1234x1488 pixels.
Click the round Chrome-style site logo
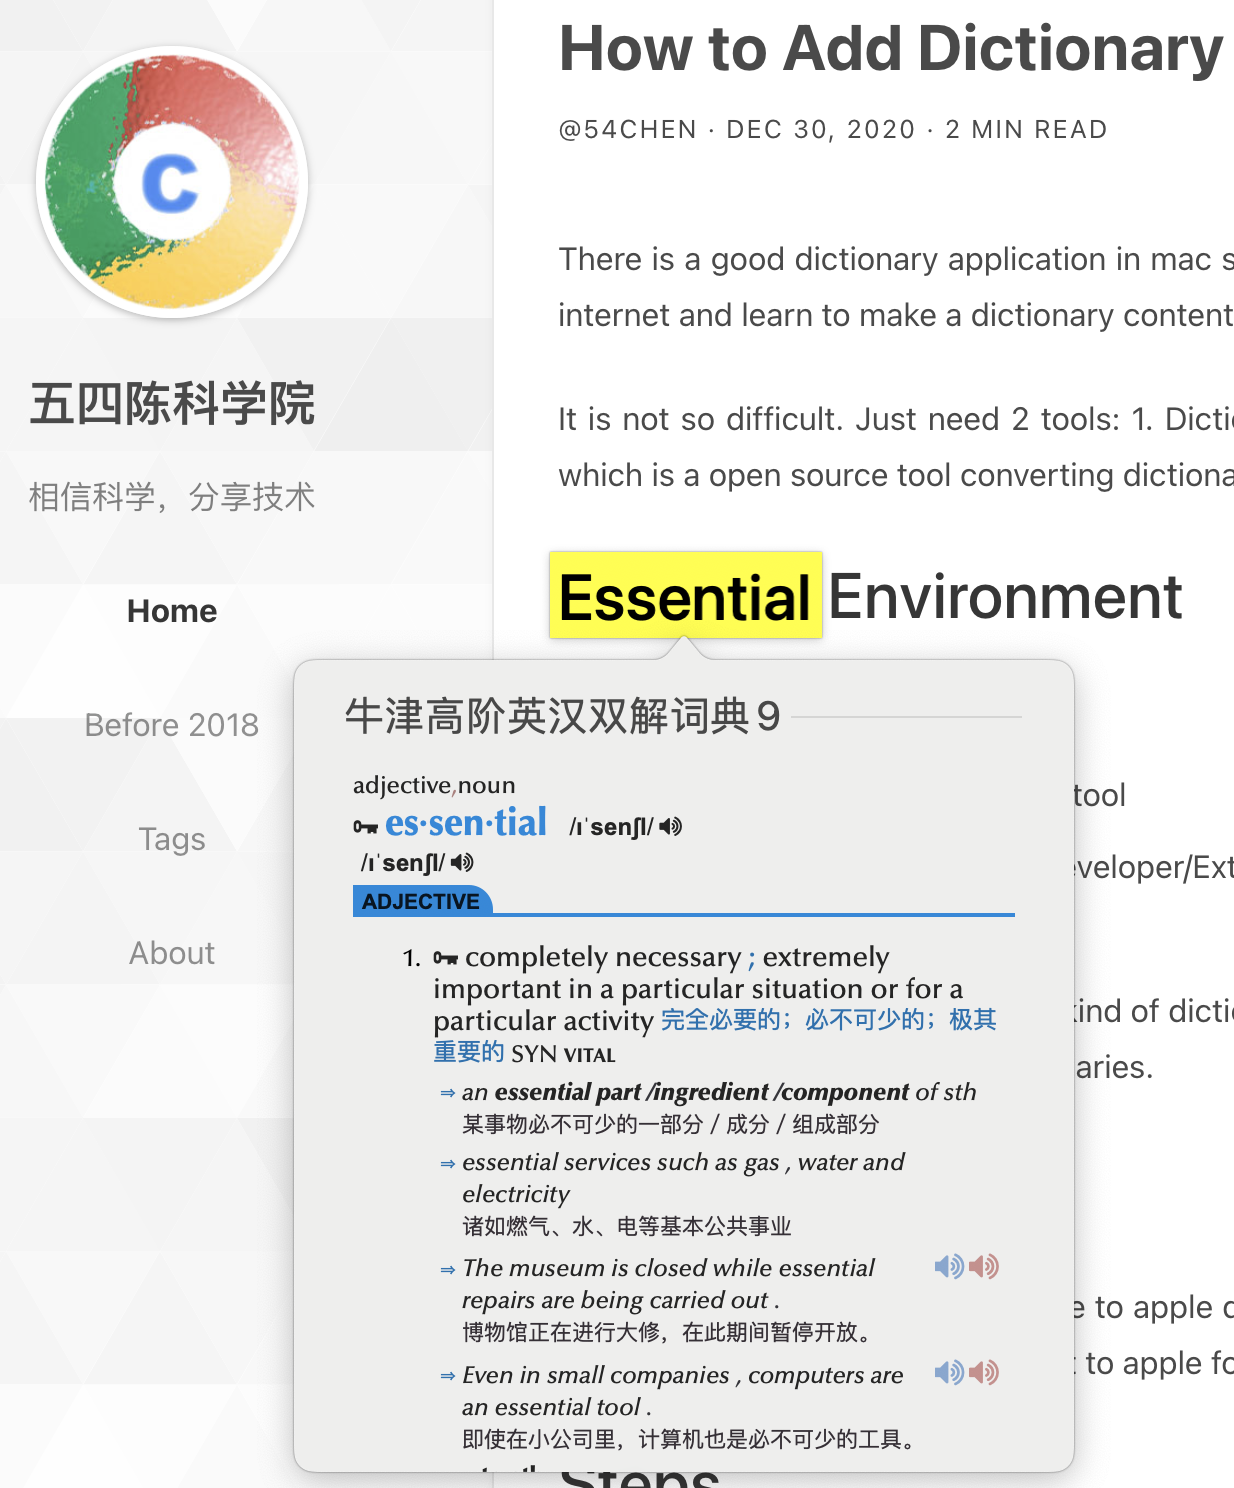pyautogui.click(x=172, y=182)
